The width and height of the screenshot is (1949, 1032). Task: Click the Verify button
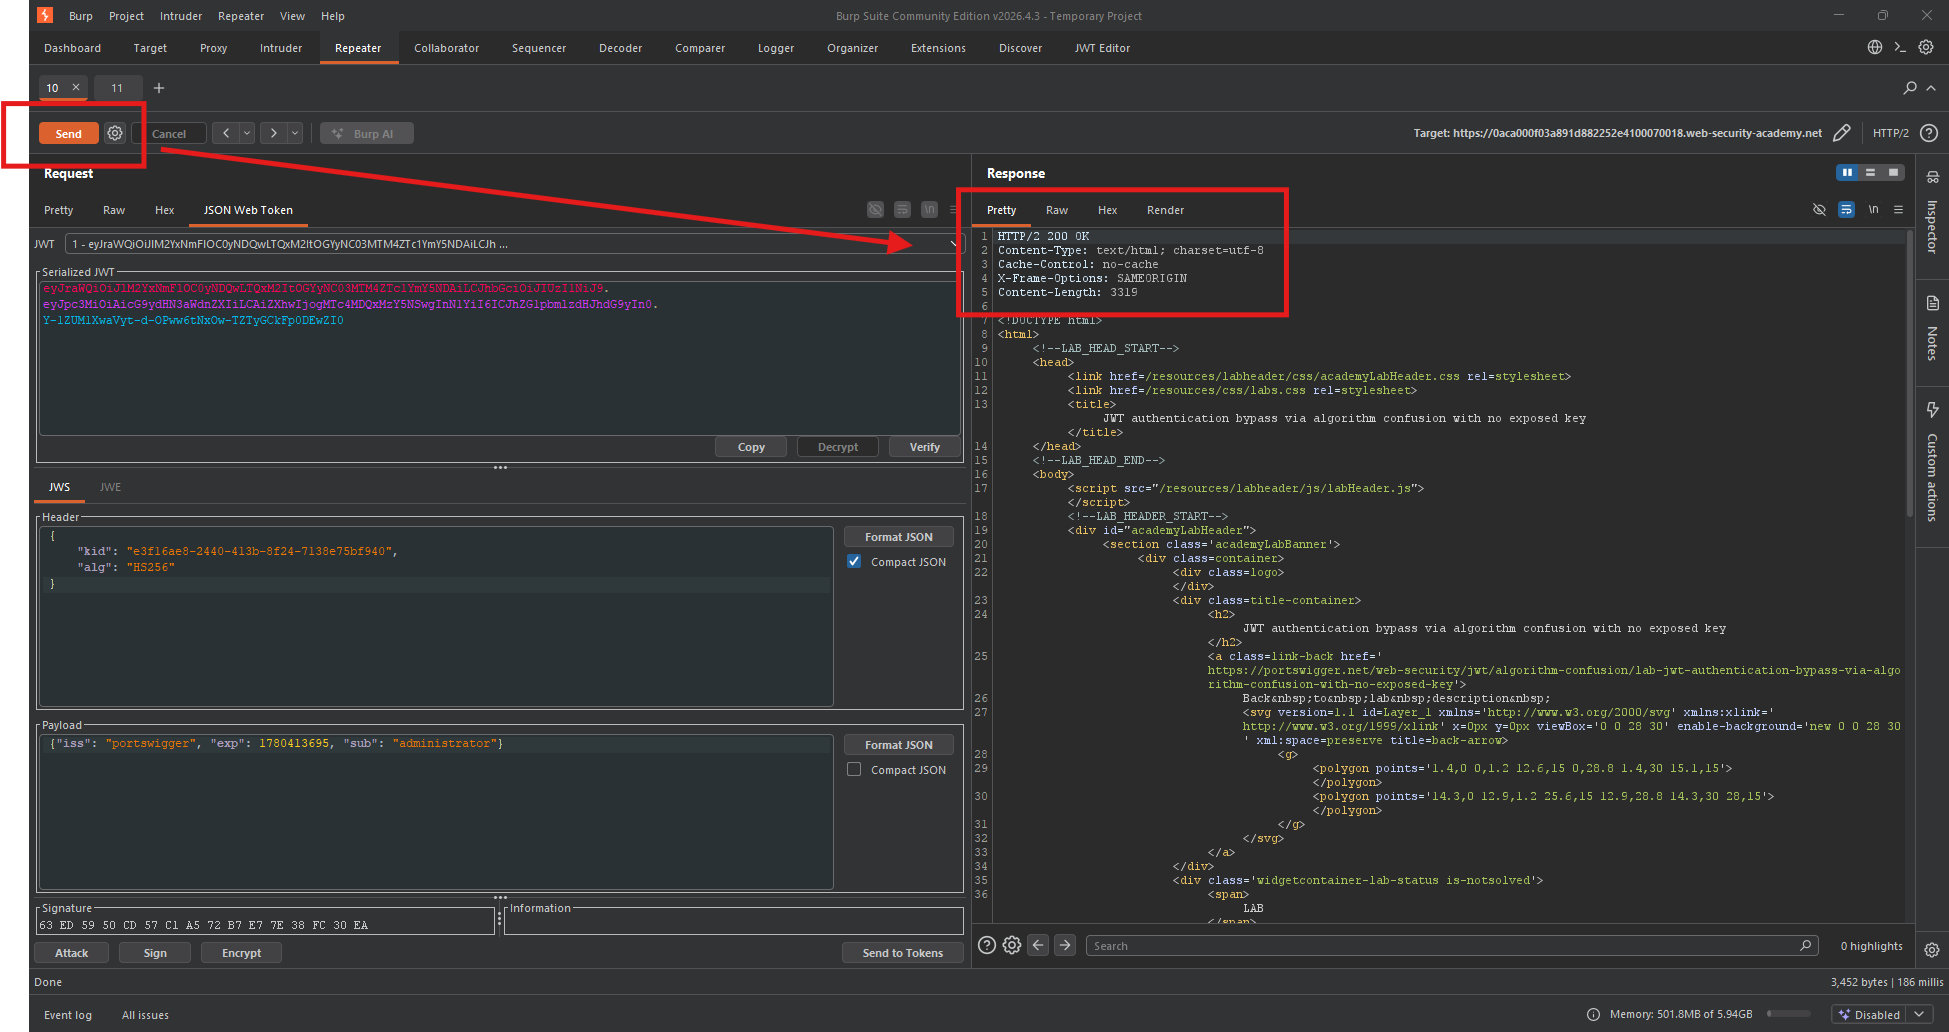[x=925, y=447]
